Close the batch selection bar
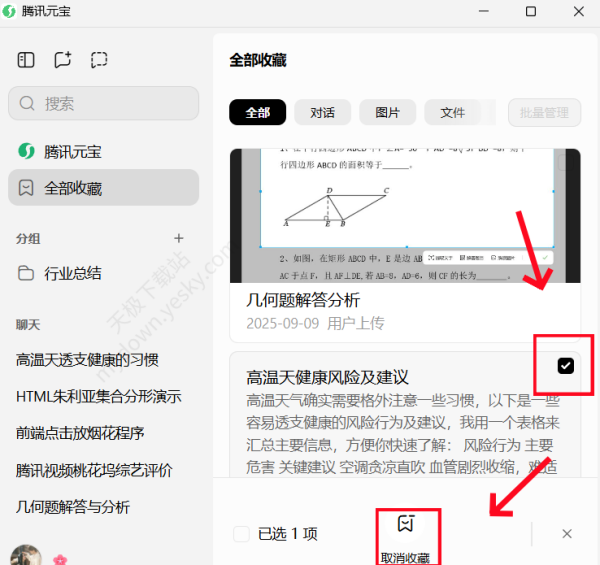The width and height of the screenshot is (600, 565). [x=567, y=534]
